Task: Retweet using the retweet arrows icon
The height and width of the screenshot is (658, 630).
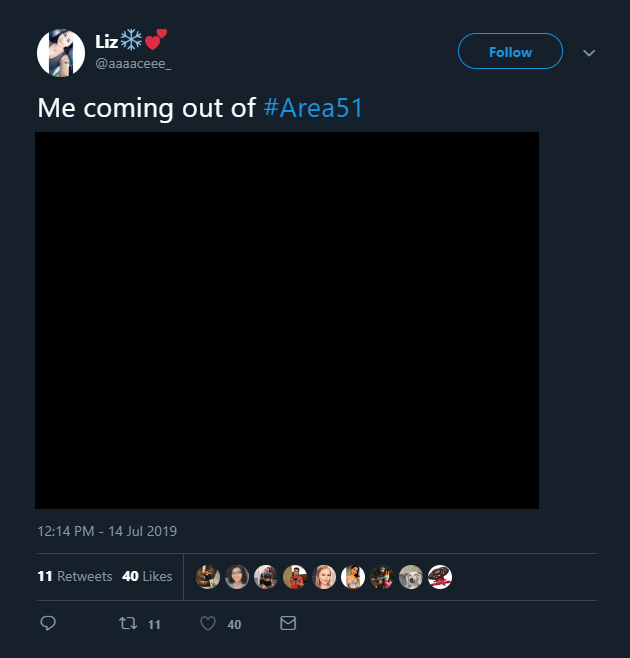Action: pos(128,623)
